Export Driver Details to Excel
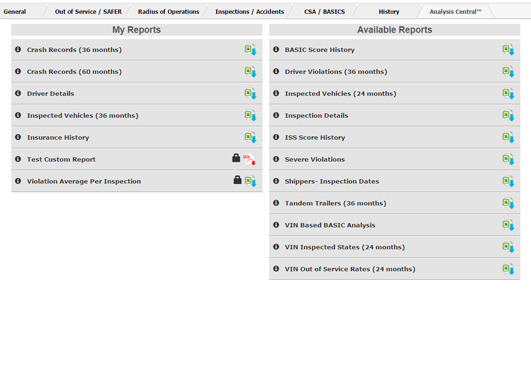Image resolution: width=531 pixels, height=375 pixels. coord(251,93)
